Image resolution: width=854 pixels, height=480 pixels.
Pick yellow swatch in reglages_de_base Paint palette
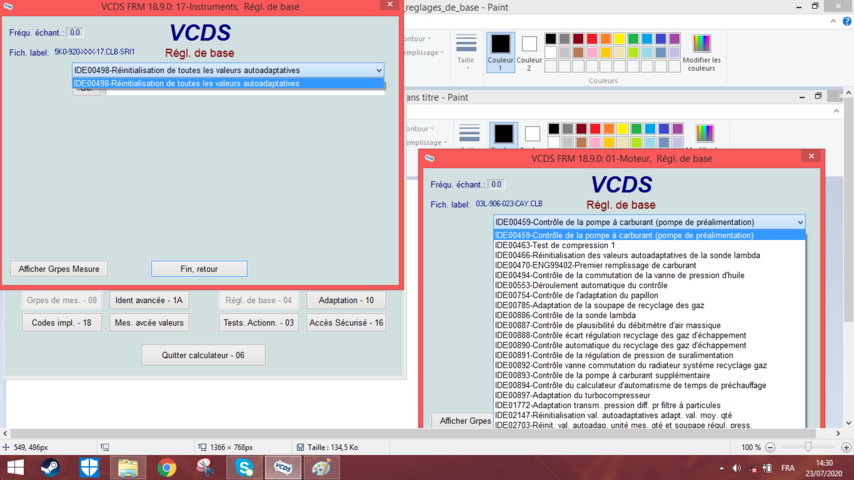point(619,39)
